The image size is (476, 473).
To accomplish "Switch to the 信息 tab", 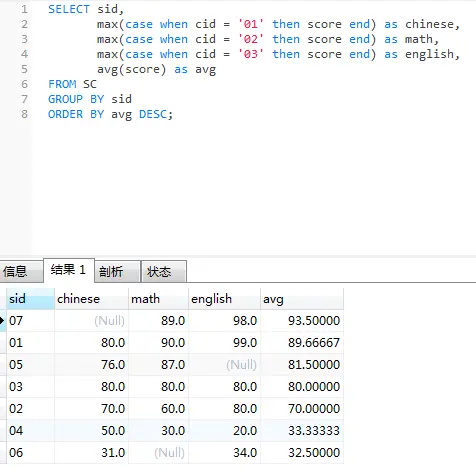I will coord(21,271).
